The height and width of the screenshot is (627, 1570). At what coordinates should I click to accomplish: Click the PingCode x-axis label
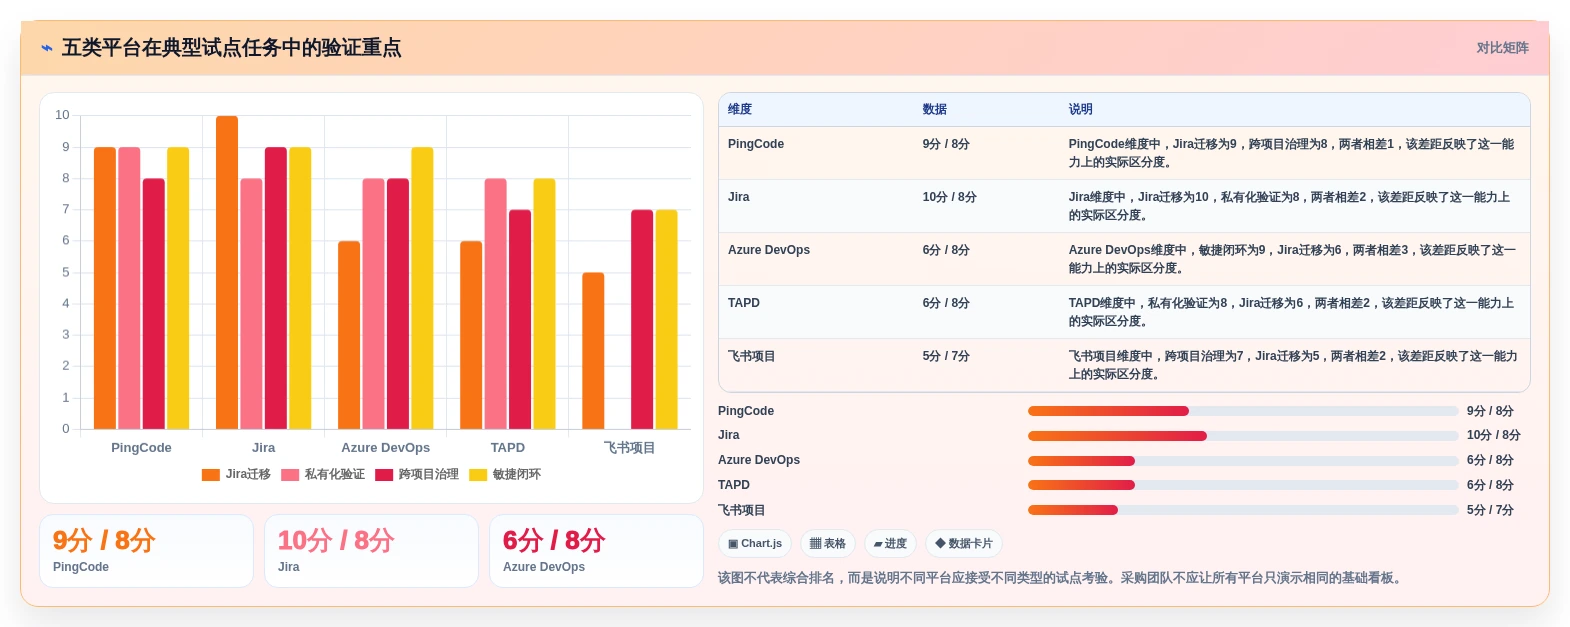pos(141,448)
